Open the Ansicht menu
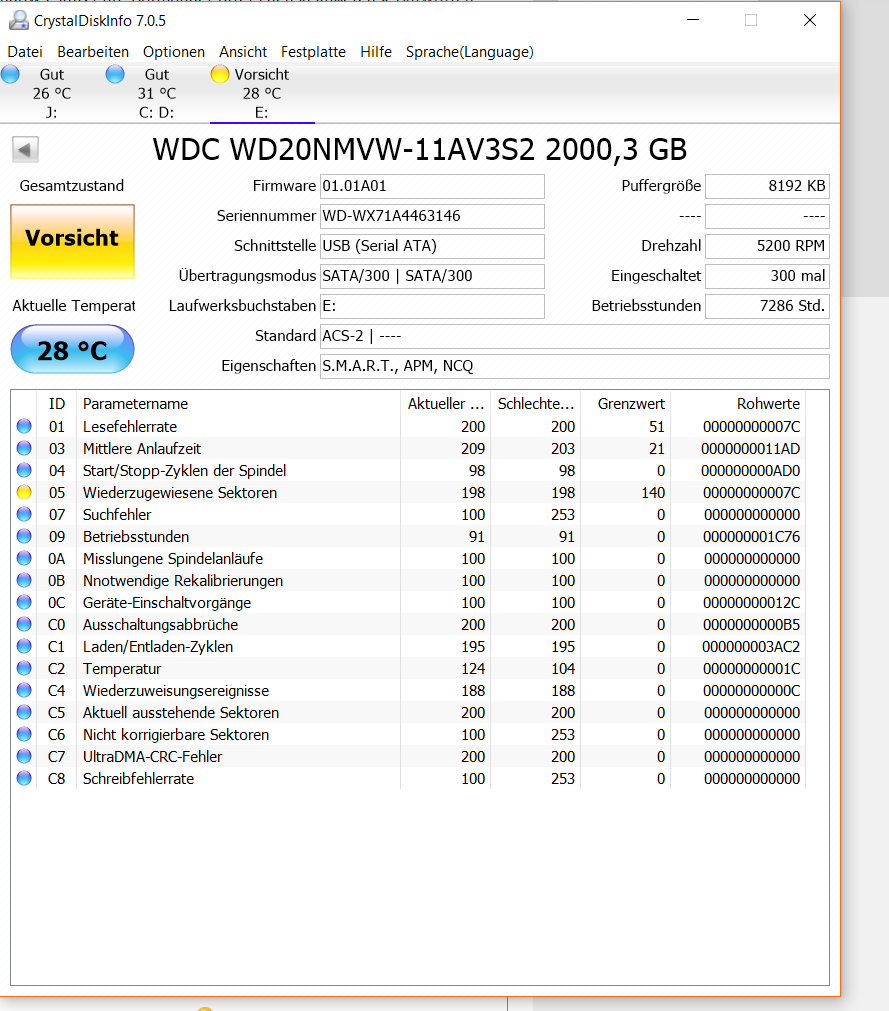The width and height of the screenshot is (889, 1011). click(243, 52)
